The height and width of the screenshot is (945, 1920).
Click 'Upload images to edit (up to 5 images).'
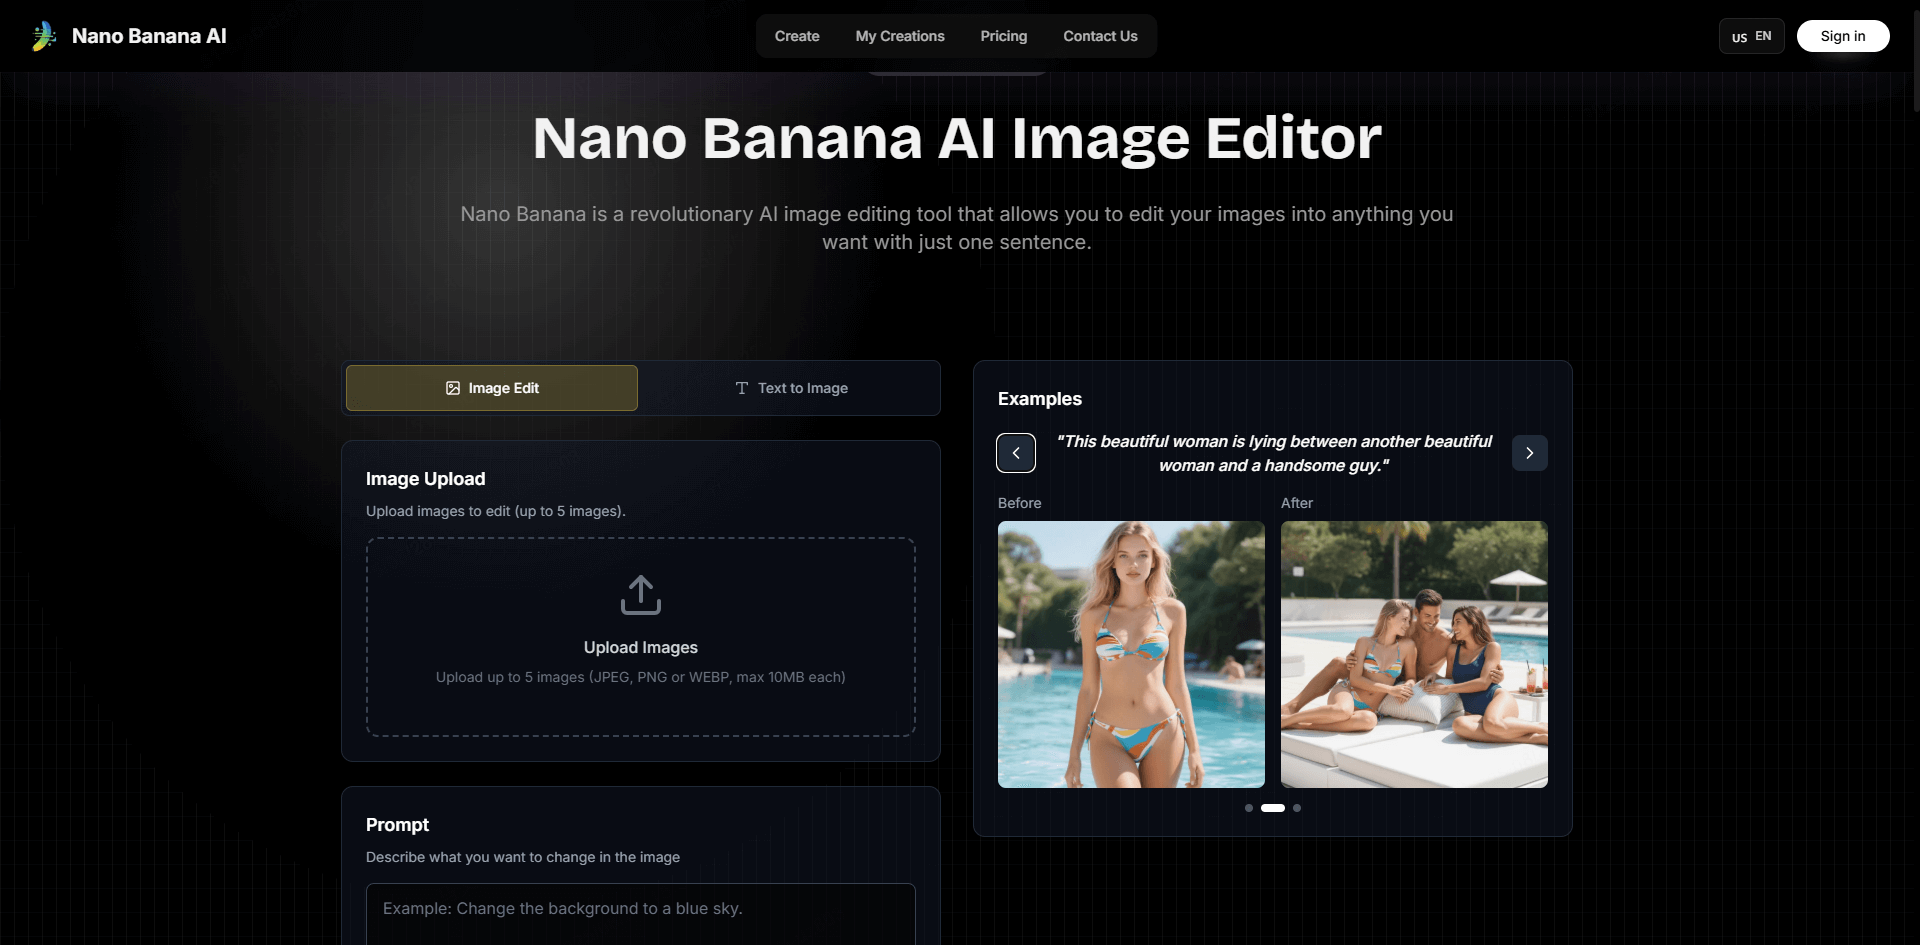tap(496, 511)
